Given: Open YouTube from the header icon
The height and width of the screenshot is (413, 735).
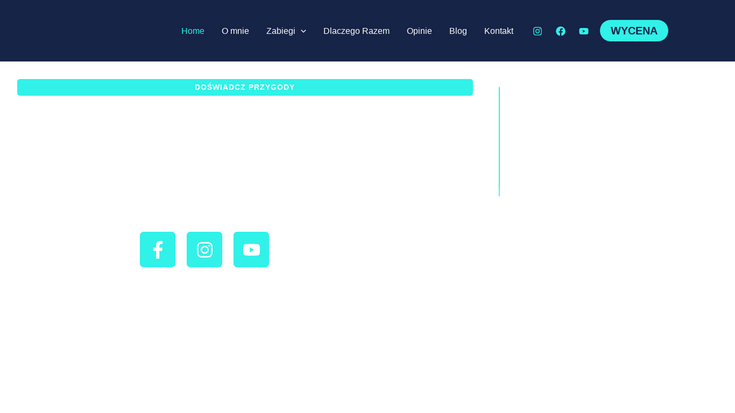Looking at the screenshot, I should click(x=584, y=31).
